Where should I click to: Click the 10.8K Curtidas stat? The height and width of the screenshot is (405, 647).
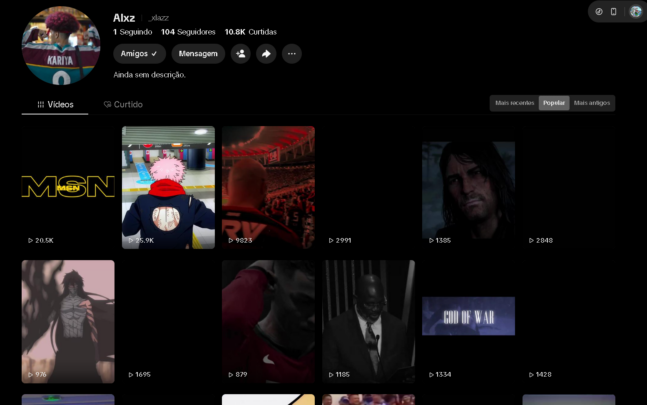pos(250,32)
